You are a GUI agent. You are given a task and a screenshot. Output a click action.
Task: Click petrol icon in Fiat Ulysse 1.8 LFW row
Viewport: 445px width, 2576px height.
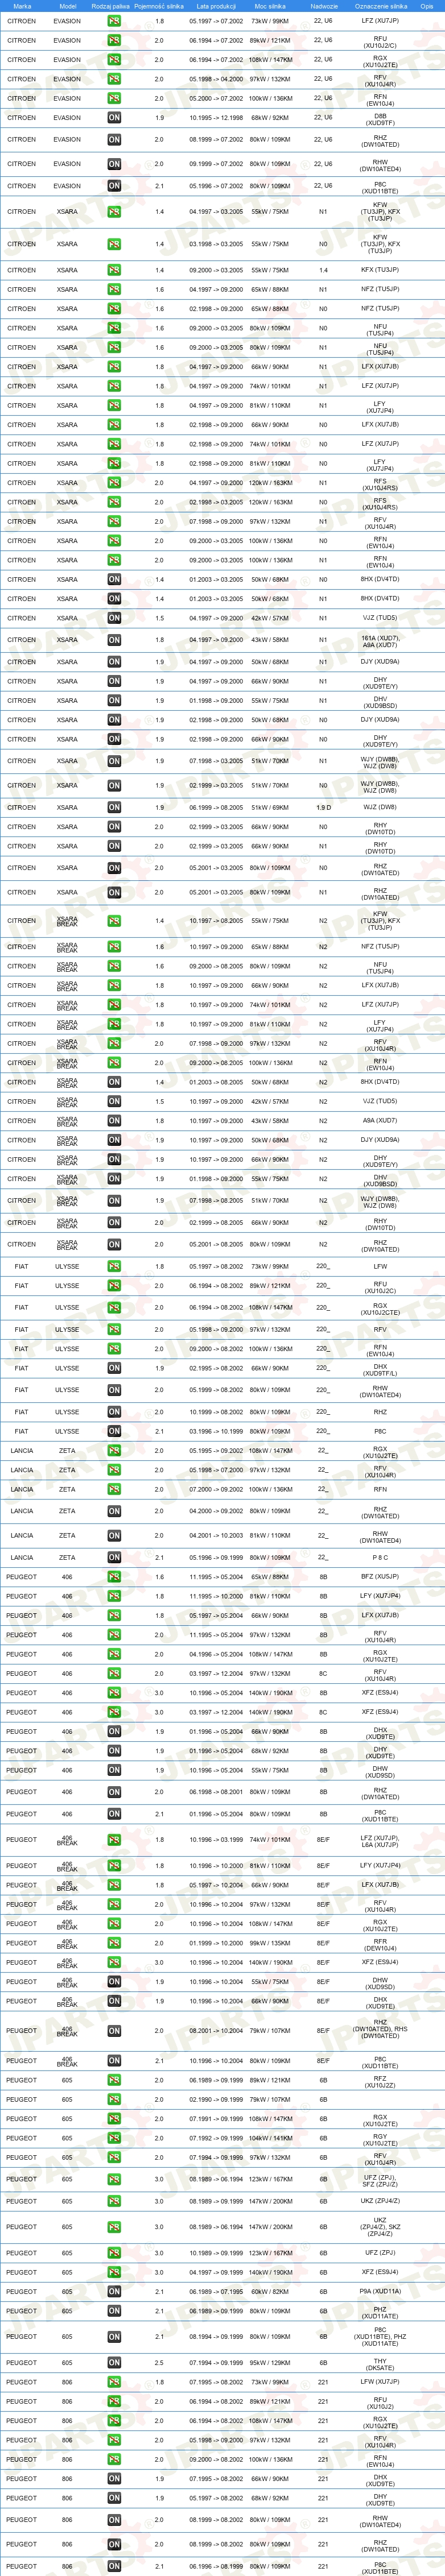tap(114, 1266)
